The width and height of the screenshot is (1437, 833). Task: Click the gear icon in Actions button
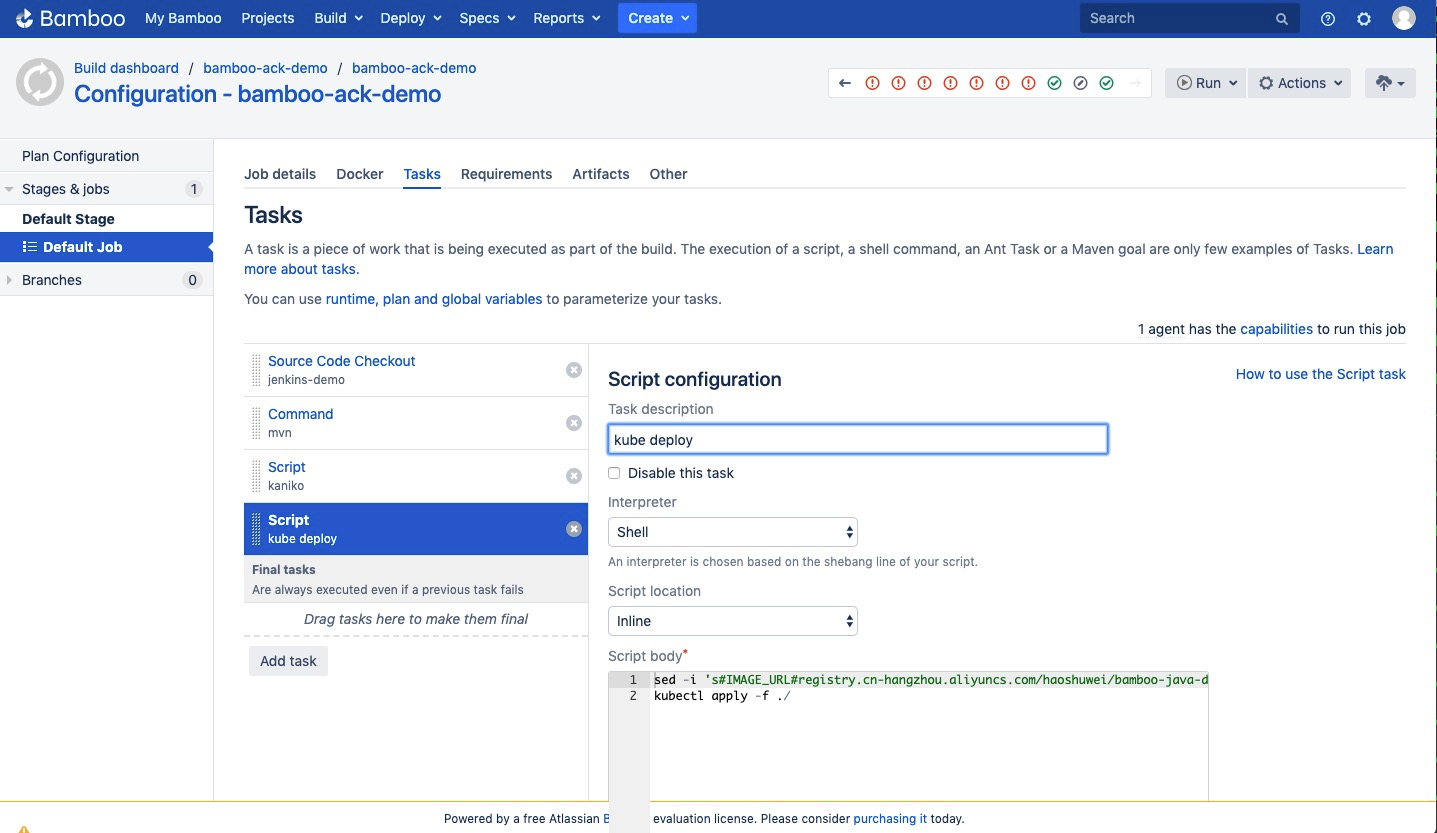pyautogui.click(x=1266, y=83)
